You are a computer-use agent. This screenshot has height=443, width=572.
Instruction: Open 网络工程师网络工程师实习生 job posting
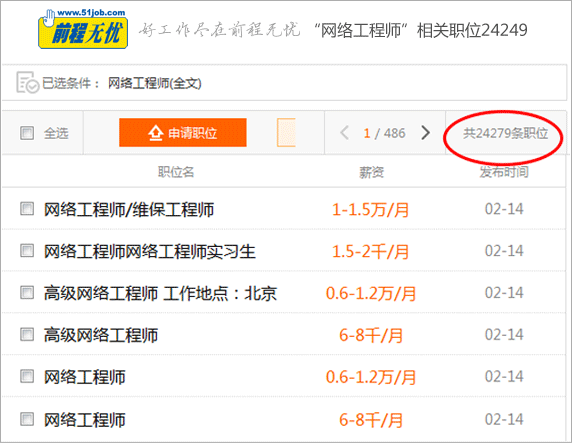point(150,252)
